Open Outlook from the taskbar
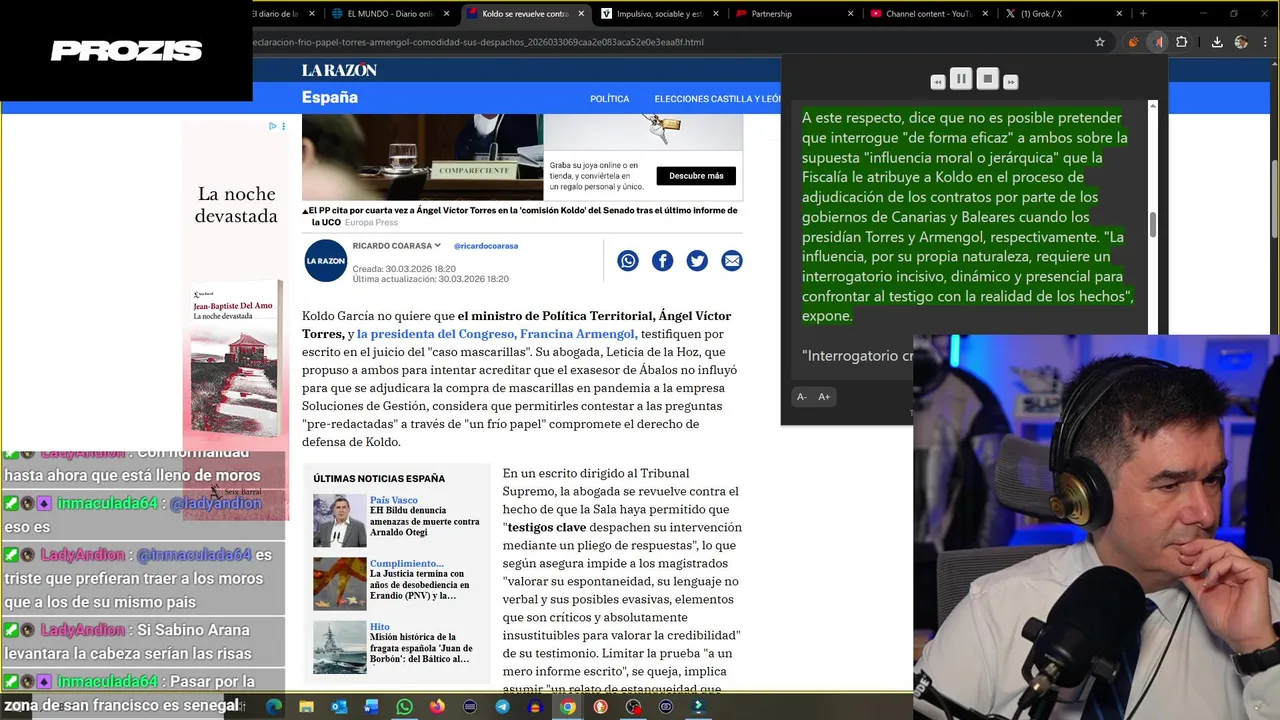This screenshot has width=1280, height=720. pos(339,706)
